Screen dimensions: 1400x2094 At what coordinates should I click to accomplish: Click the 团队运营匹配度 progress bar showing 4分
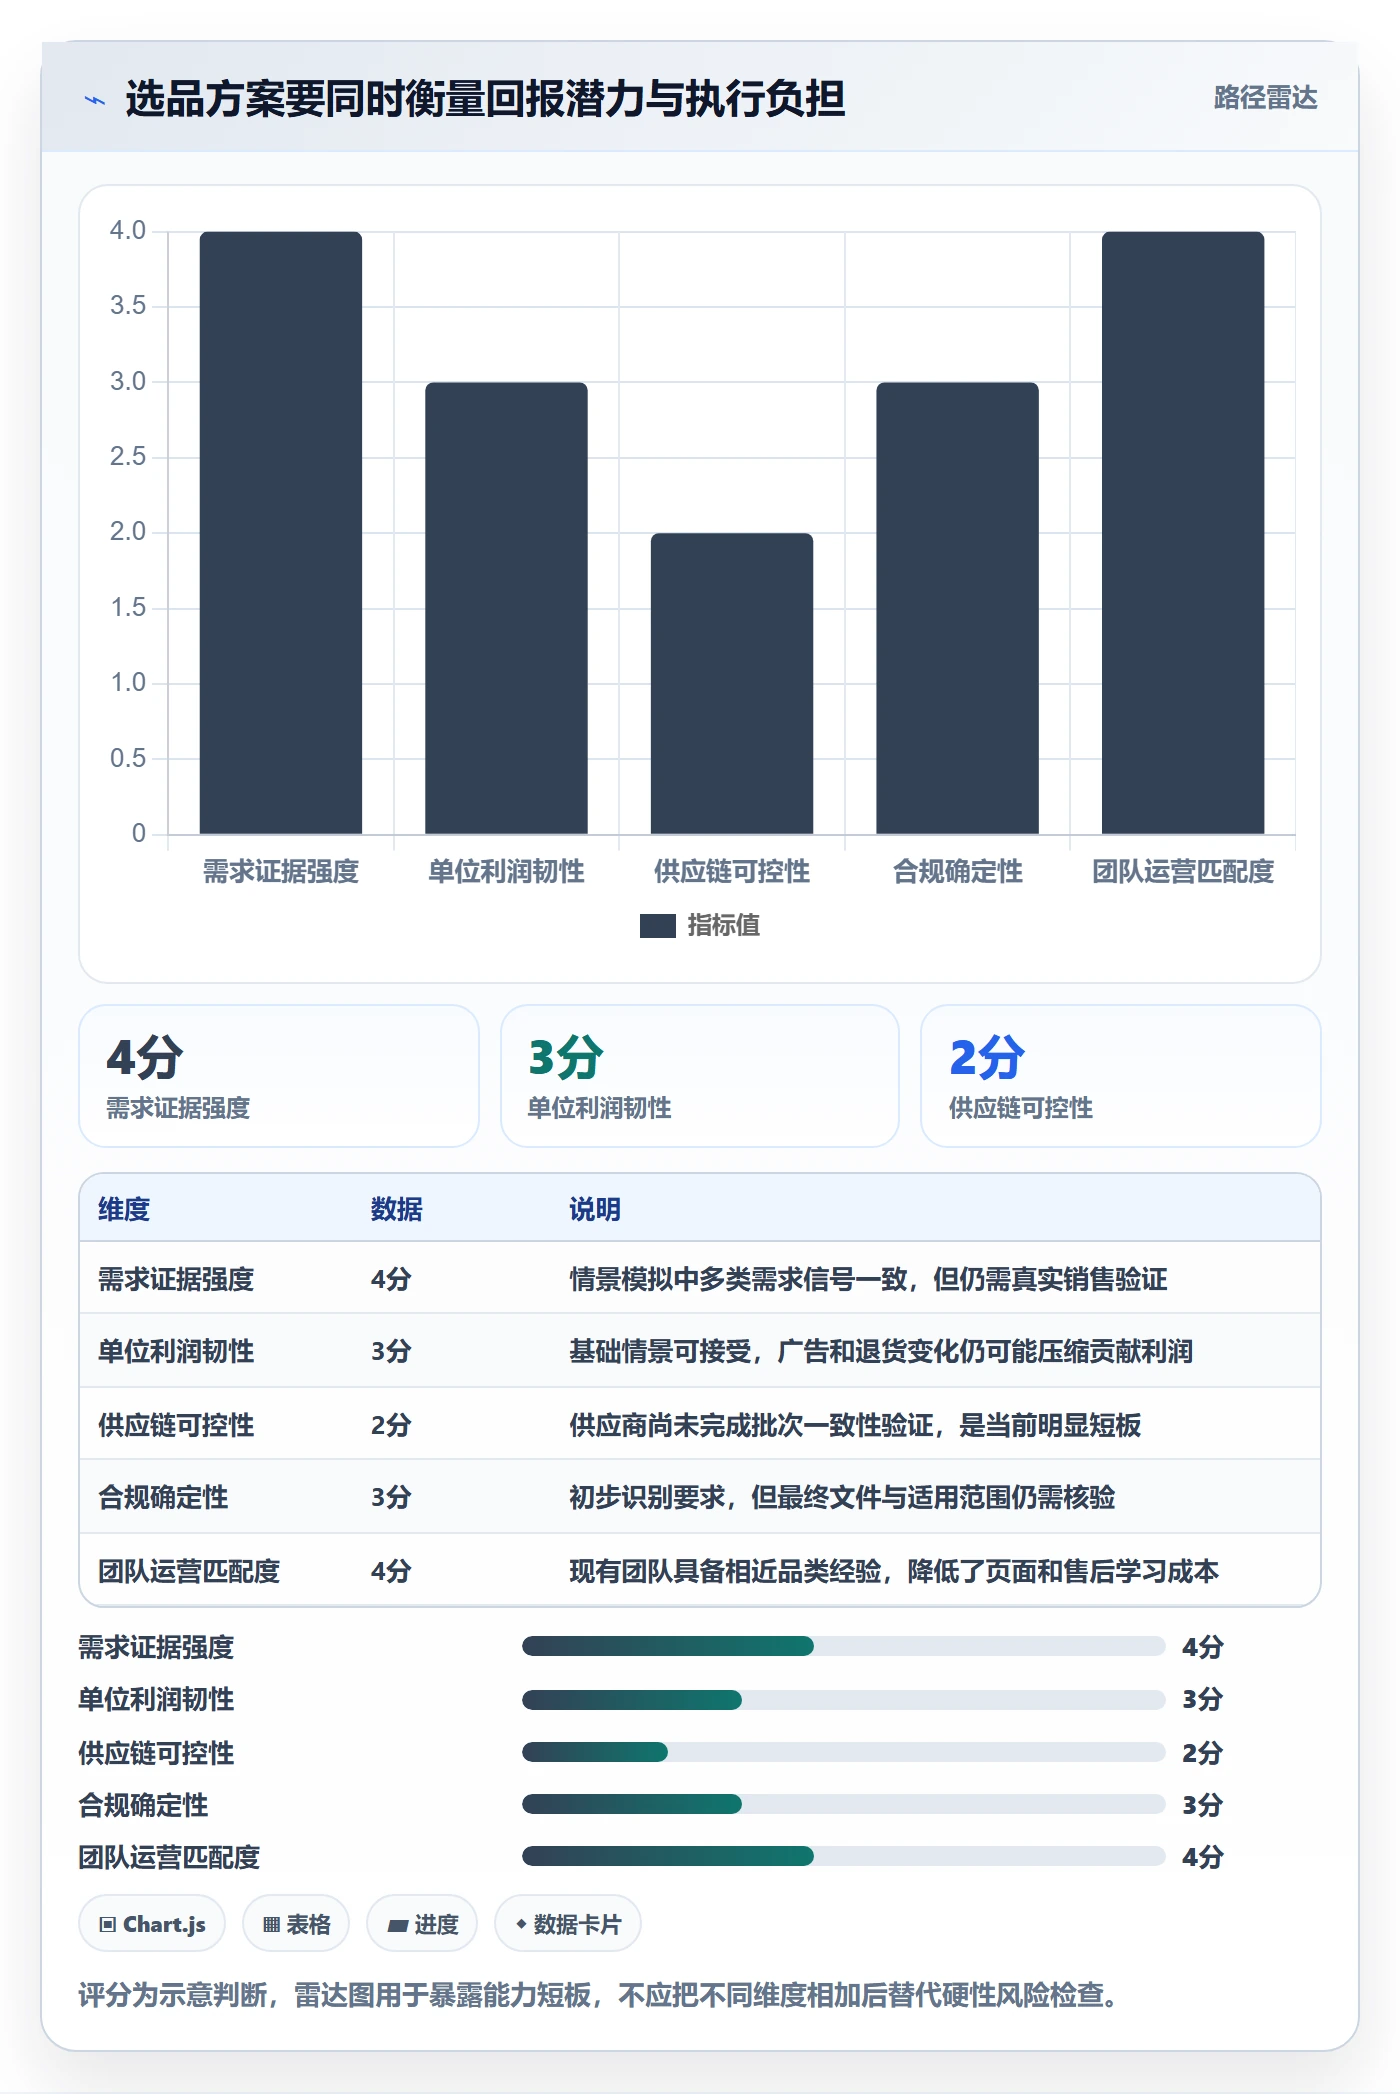point(844,1857)
